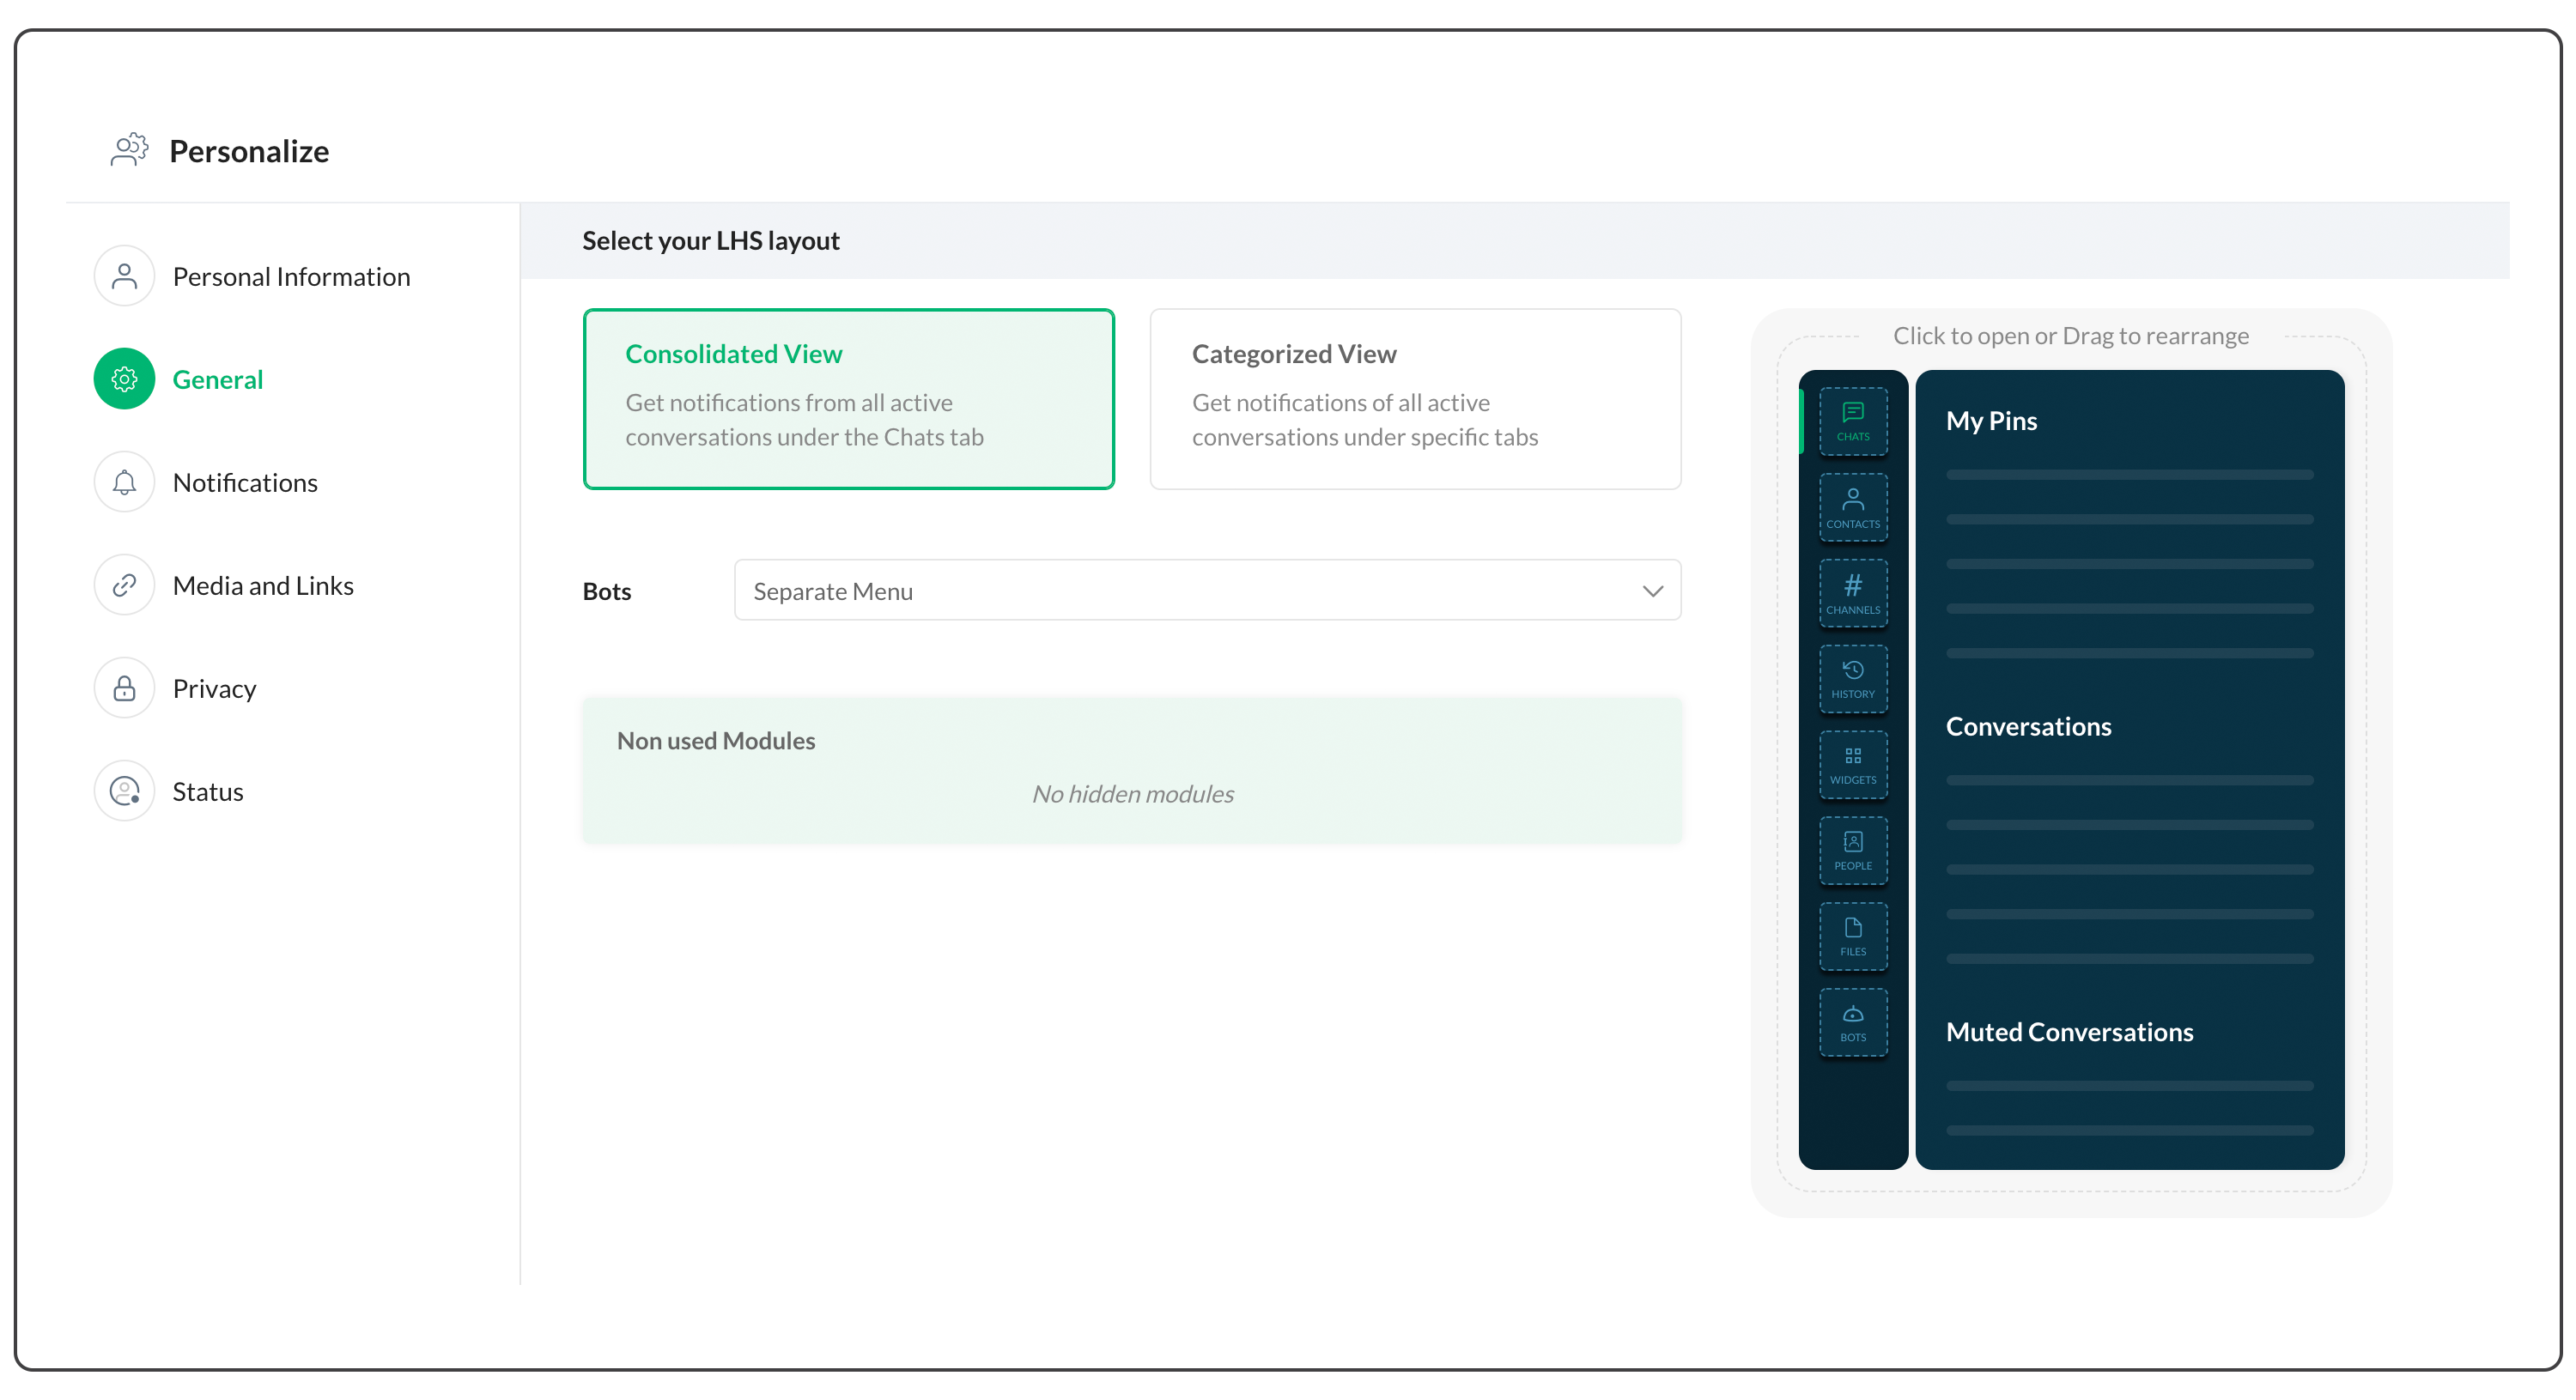Click the General gear icon

pyautogui.click(x=124, y=379)
